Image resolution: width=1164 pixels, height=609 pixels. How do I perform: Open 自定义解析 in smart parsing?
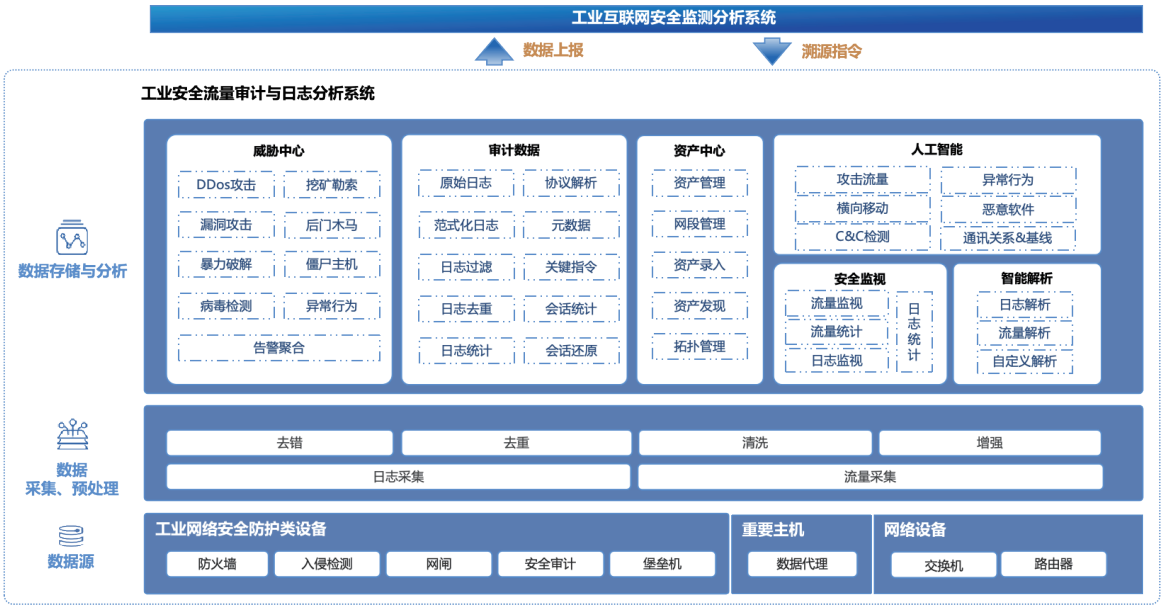(x=1024, y=361)
